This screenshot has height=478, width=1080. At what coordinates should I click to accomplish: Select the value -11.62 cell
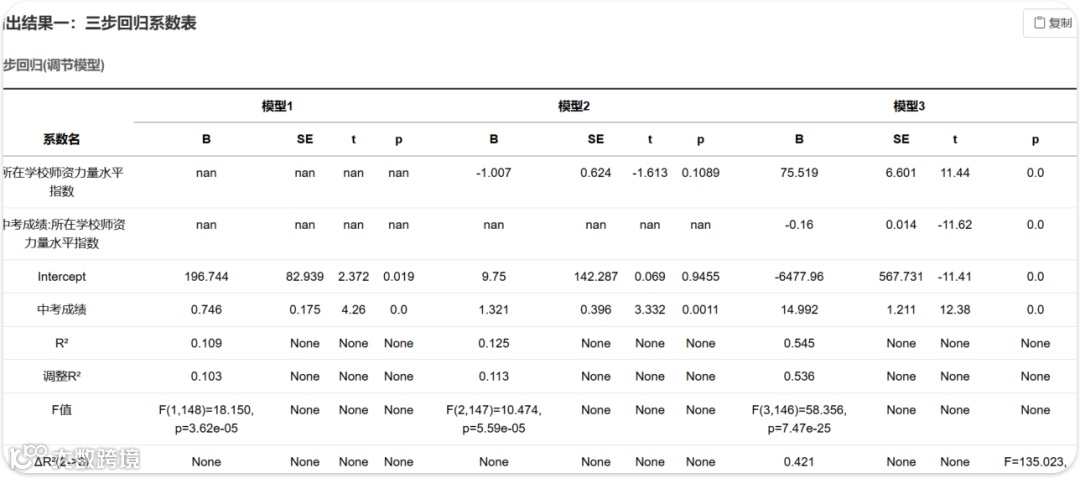pyautogui.click(x=955, y=225)
